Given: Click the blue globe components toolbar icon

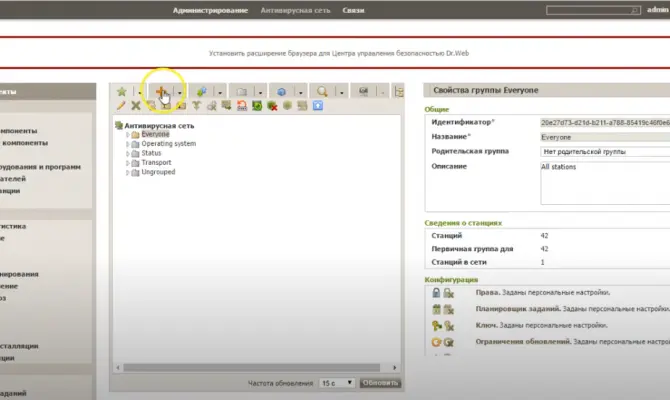Looking at the screenshot, I should point(281,91).
